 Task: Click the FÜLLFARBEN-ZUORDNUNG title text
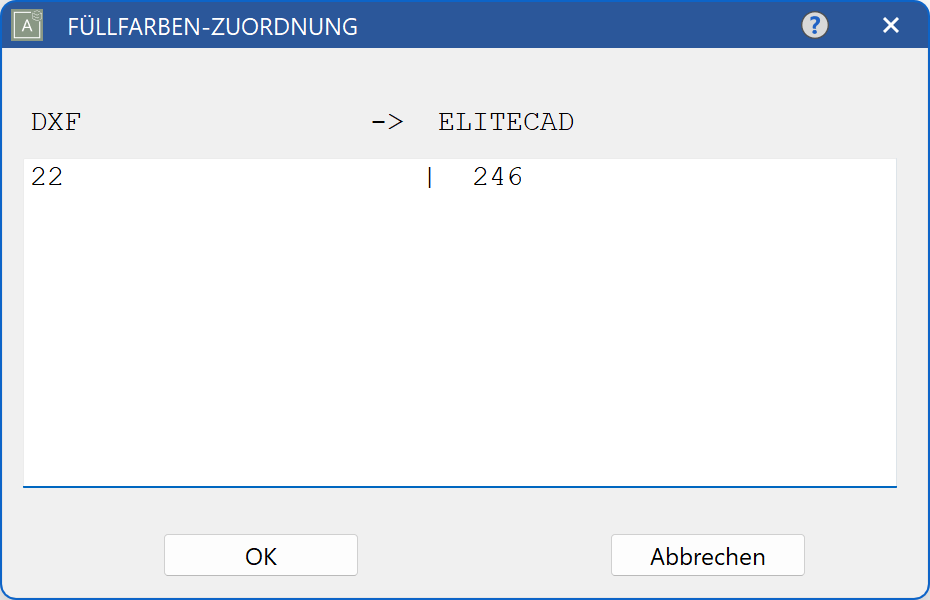211,27
